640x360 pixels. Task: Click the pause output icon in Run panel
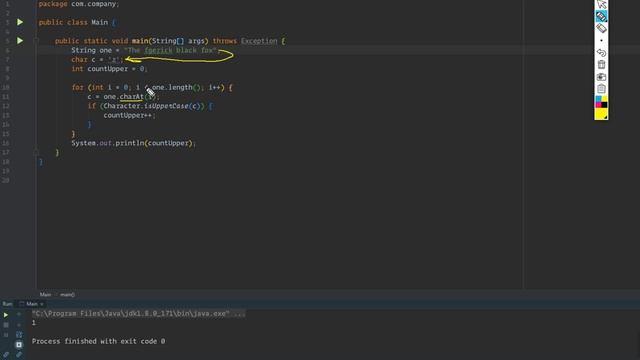[x=6, y=335]
